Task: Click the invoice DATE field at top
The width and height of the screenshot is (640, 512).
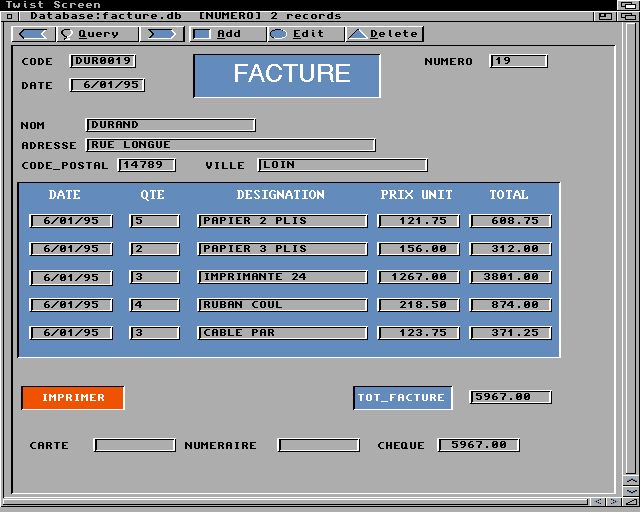Action: pyautogui.click(x=108, y=85)
